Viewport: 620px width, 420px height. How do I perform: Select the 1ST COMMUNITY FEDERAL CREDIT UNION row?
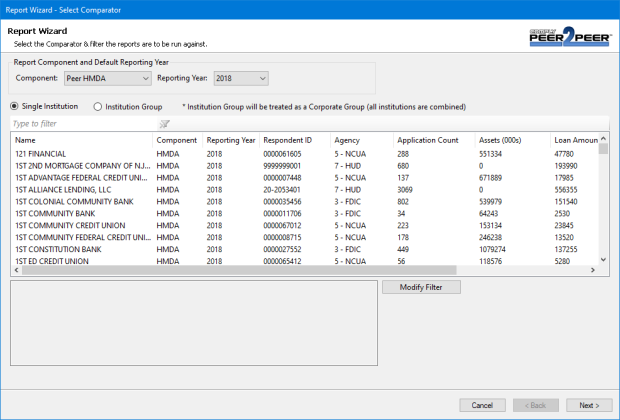point(304,237)
